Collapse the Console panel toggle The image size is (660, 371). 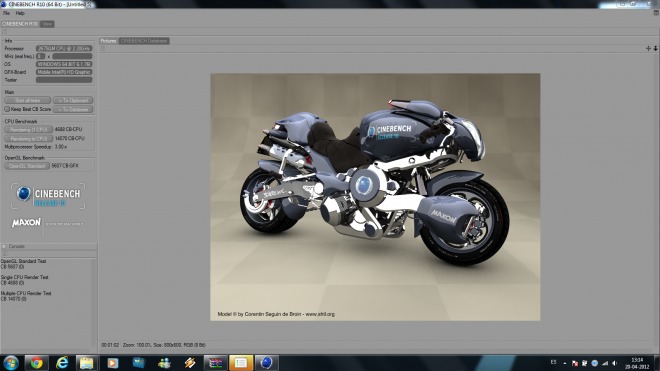[4, 246]
